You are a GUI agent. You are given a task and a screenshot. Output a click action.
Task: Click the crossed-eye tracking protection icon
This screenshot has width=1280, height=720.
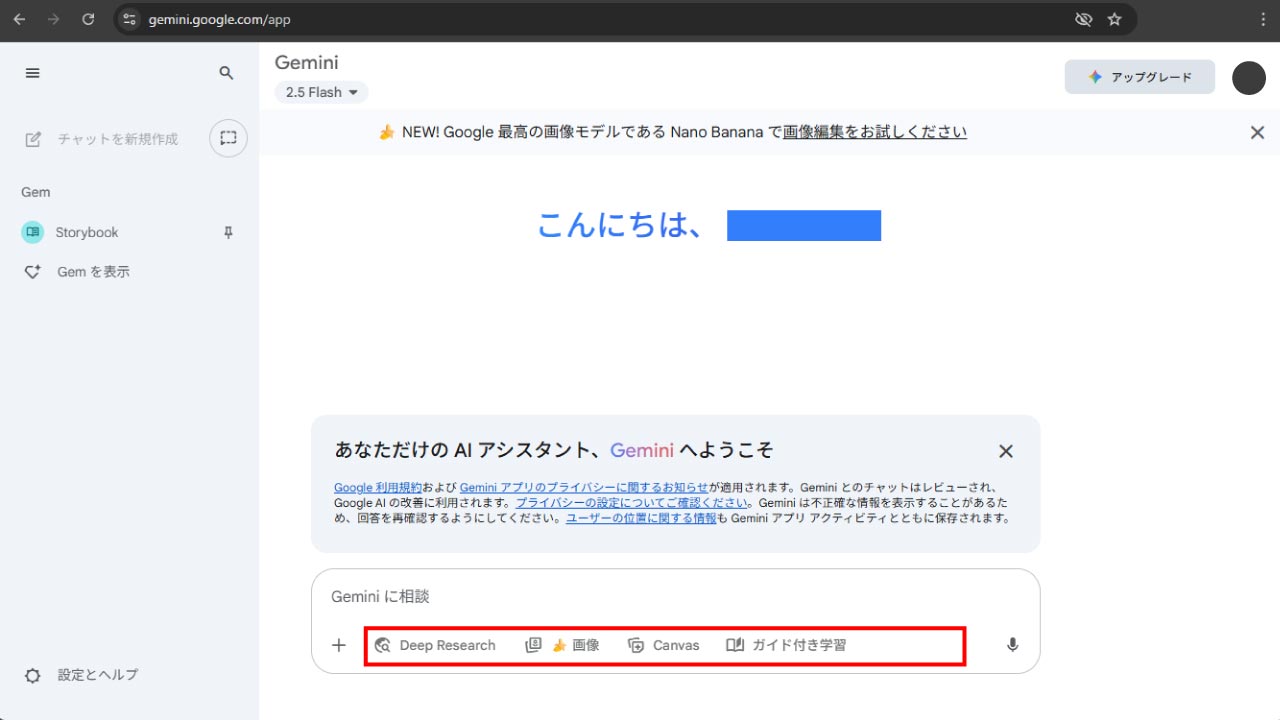(1082, 19)
